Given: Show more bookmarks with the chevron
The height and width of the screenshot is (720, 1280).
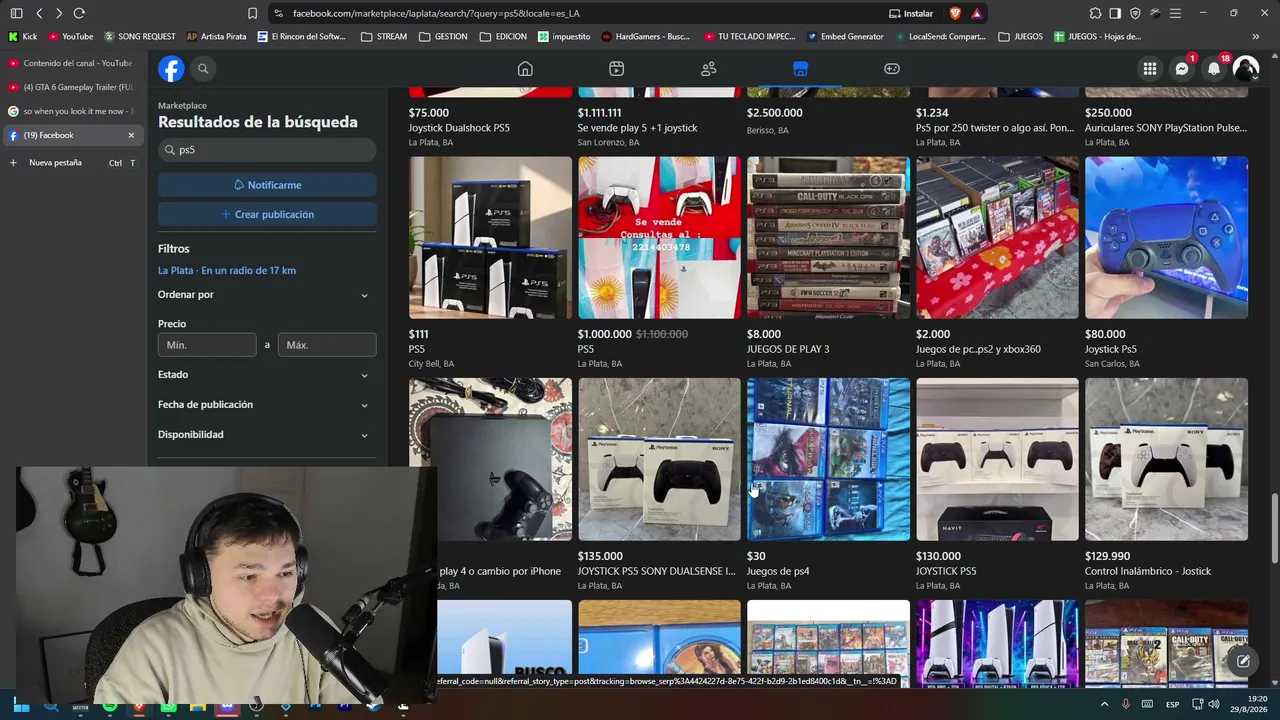Looking at the screenshot, I should pos(1256,37).
